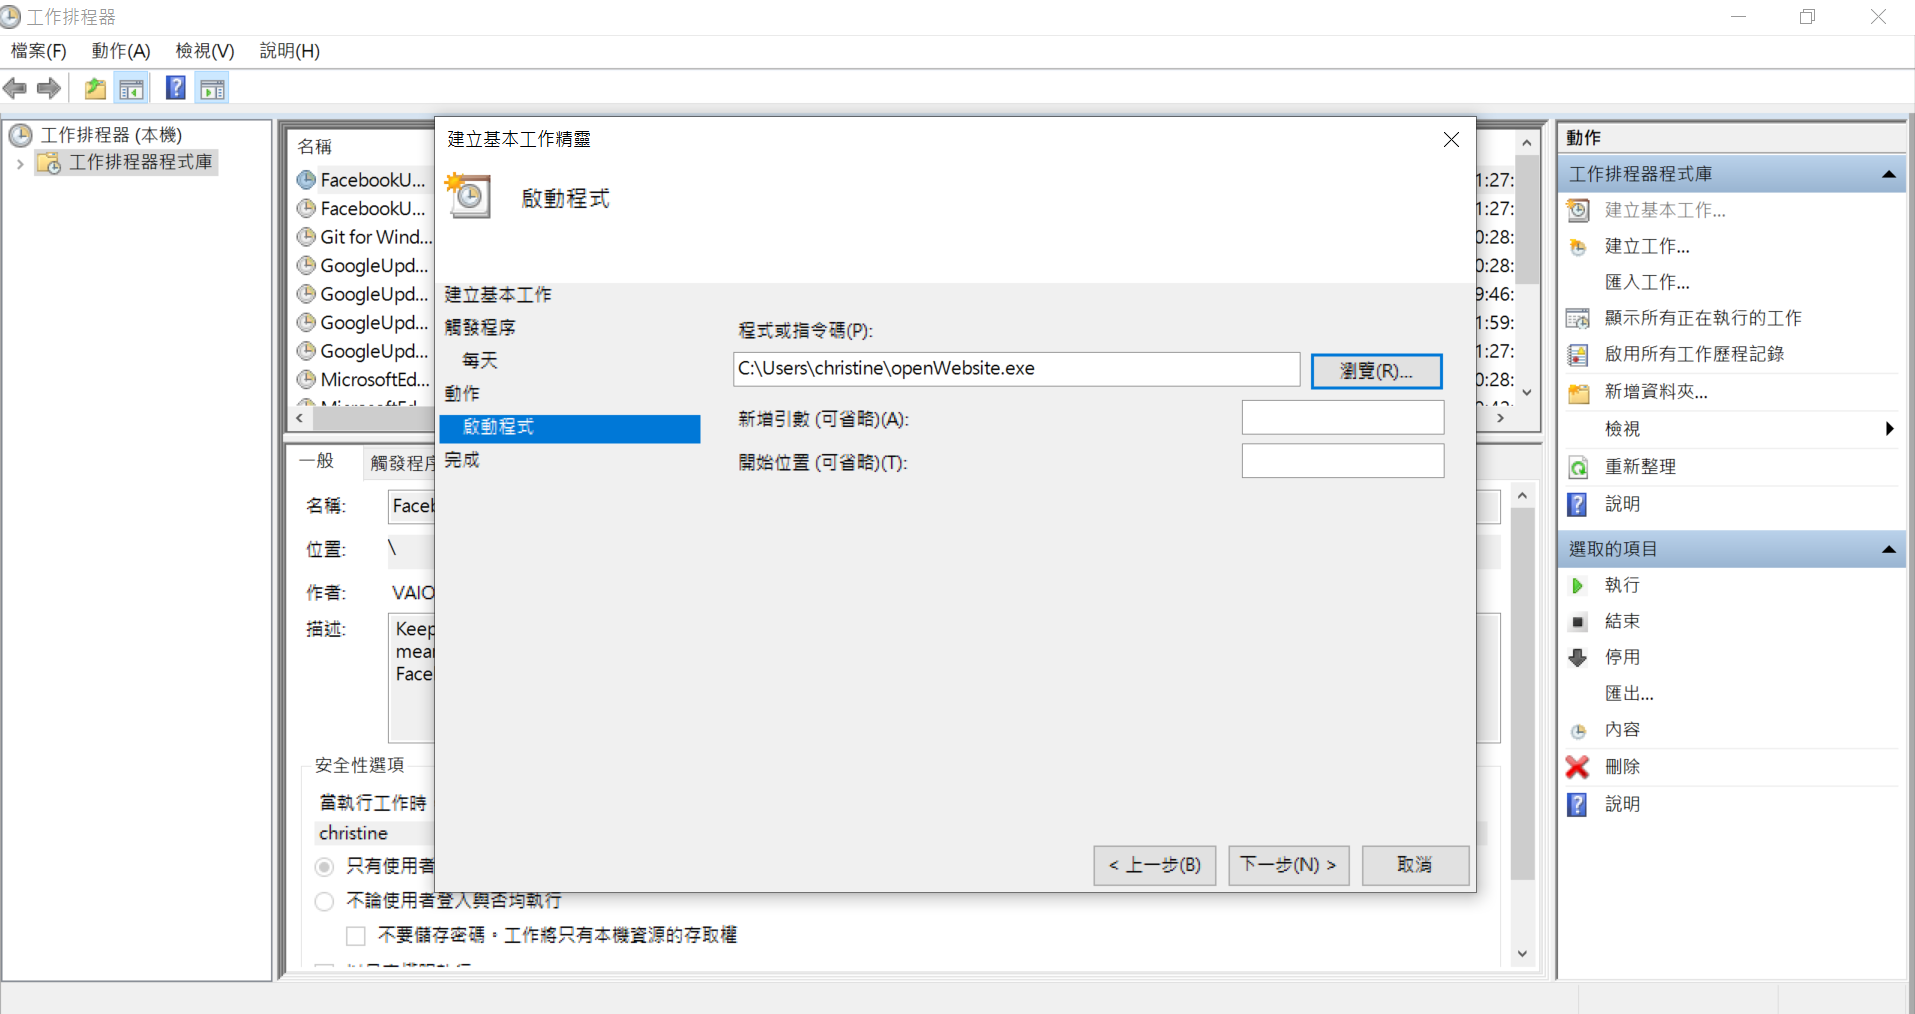Viewport: 1915px width, 1014px height.
Task: Click the 瀏覽(R)... button
Action: pyautogui.click(x=1376, y=371)
